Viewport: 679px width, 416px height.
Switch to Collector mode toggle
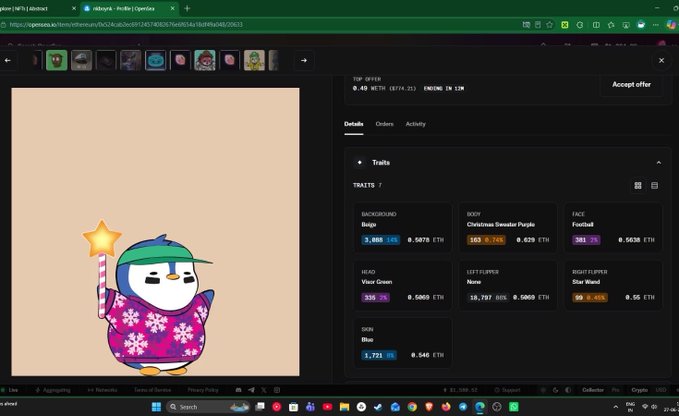[x=592, y=390]
